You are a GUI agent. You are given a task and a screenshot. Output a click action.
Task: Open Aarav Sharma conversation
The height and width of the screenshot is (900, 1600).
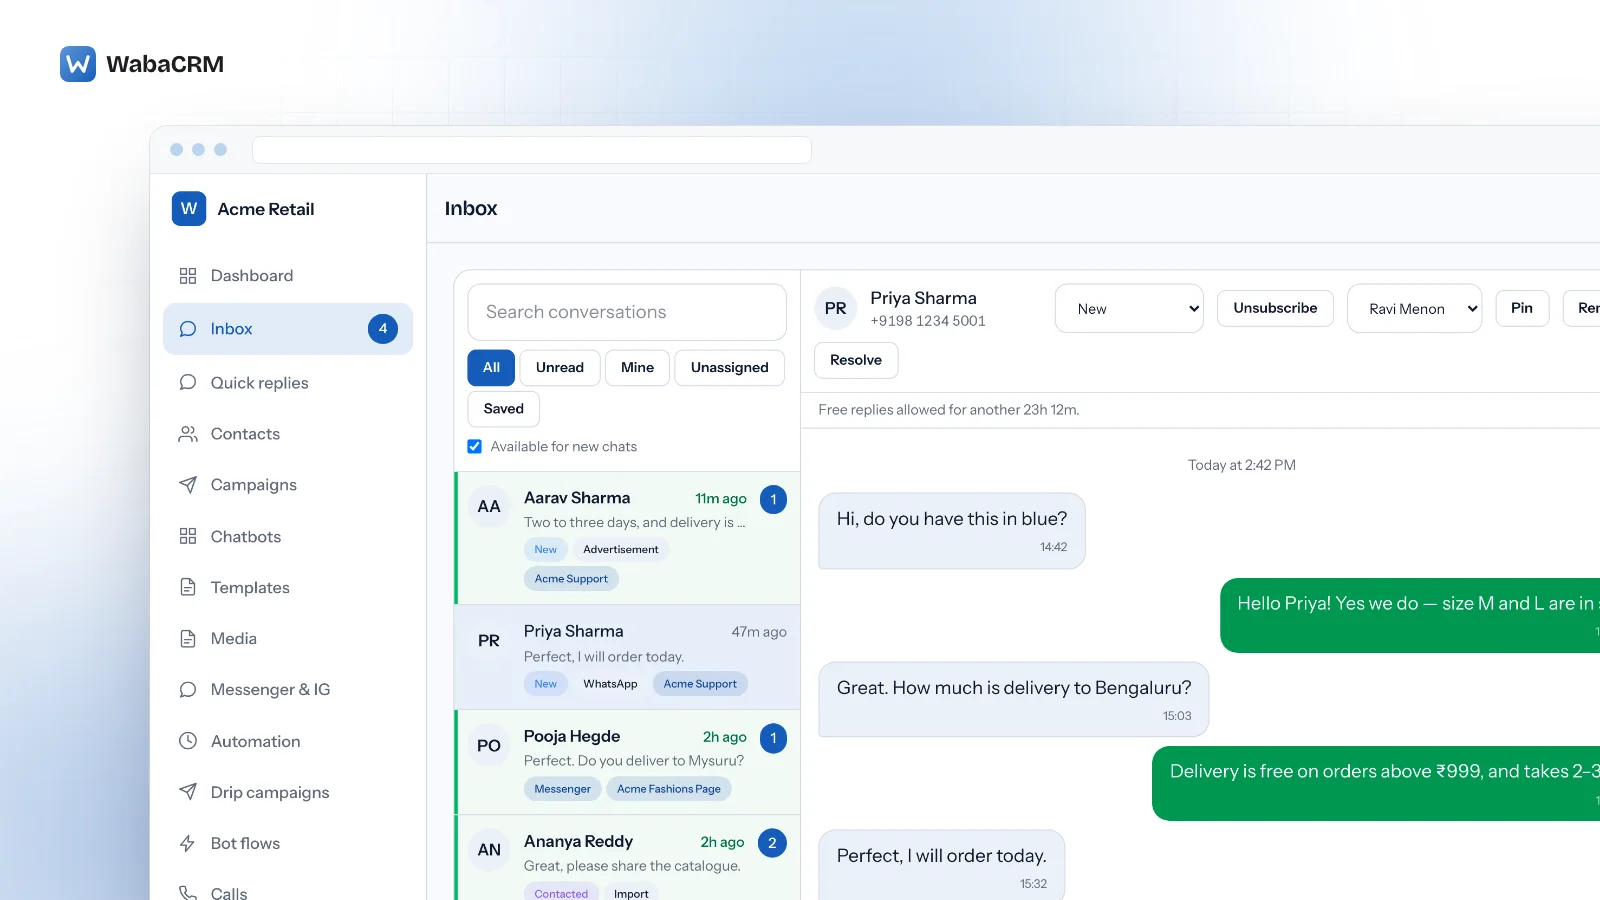pyautogui.click(x=628, y=538)
